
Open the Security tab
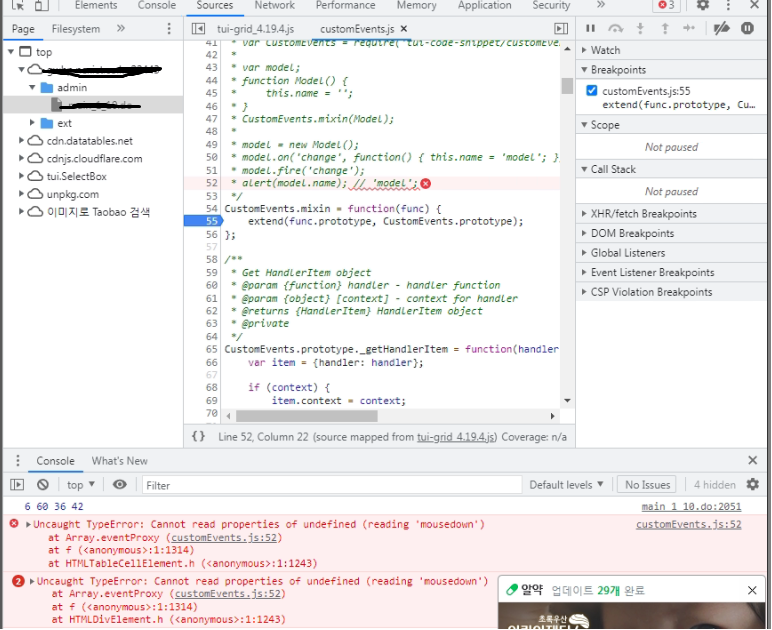[x=551, y=5]
